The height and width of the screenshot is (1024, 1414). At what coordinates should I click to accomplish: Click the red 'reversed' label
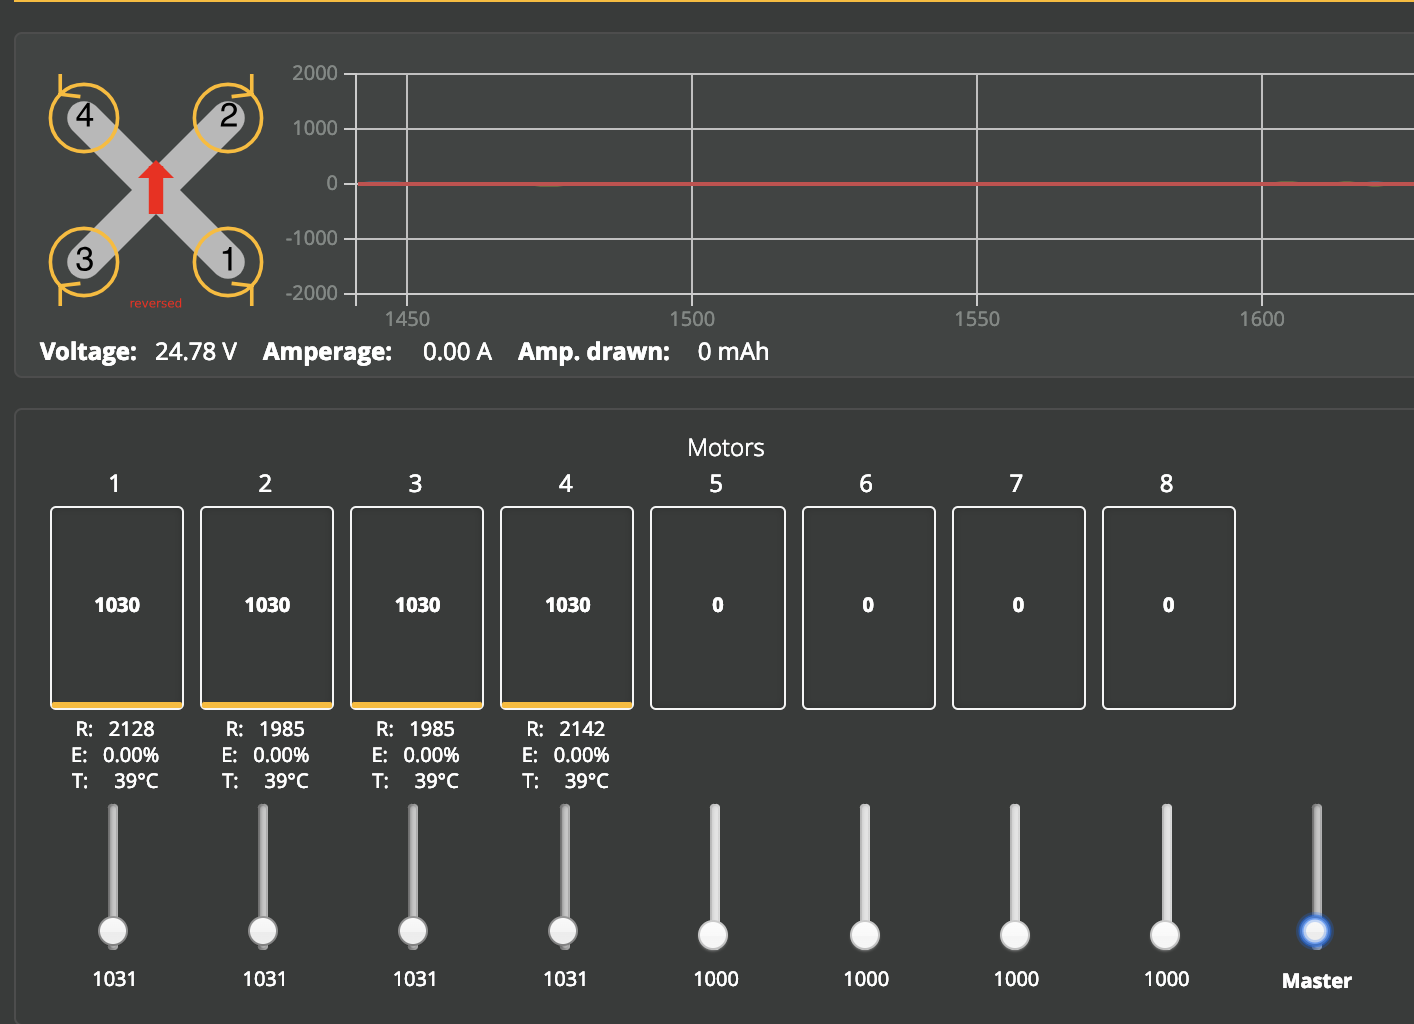[156, 303]
